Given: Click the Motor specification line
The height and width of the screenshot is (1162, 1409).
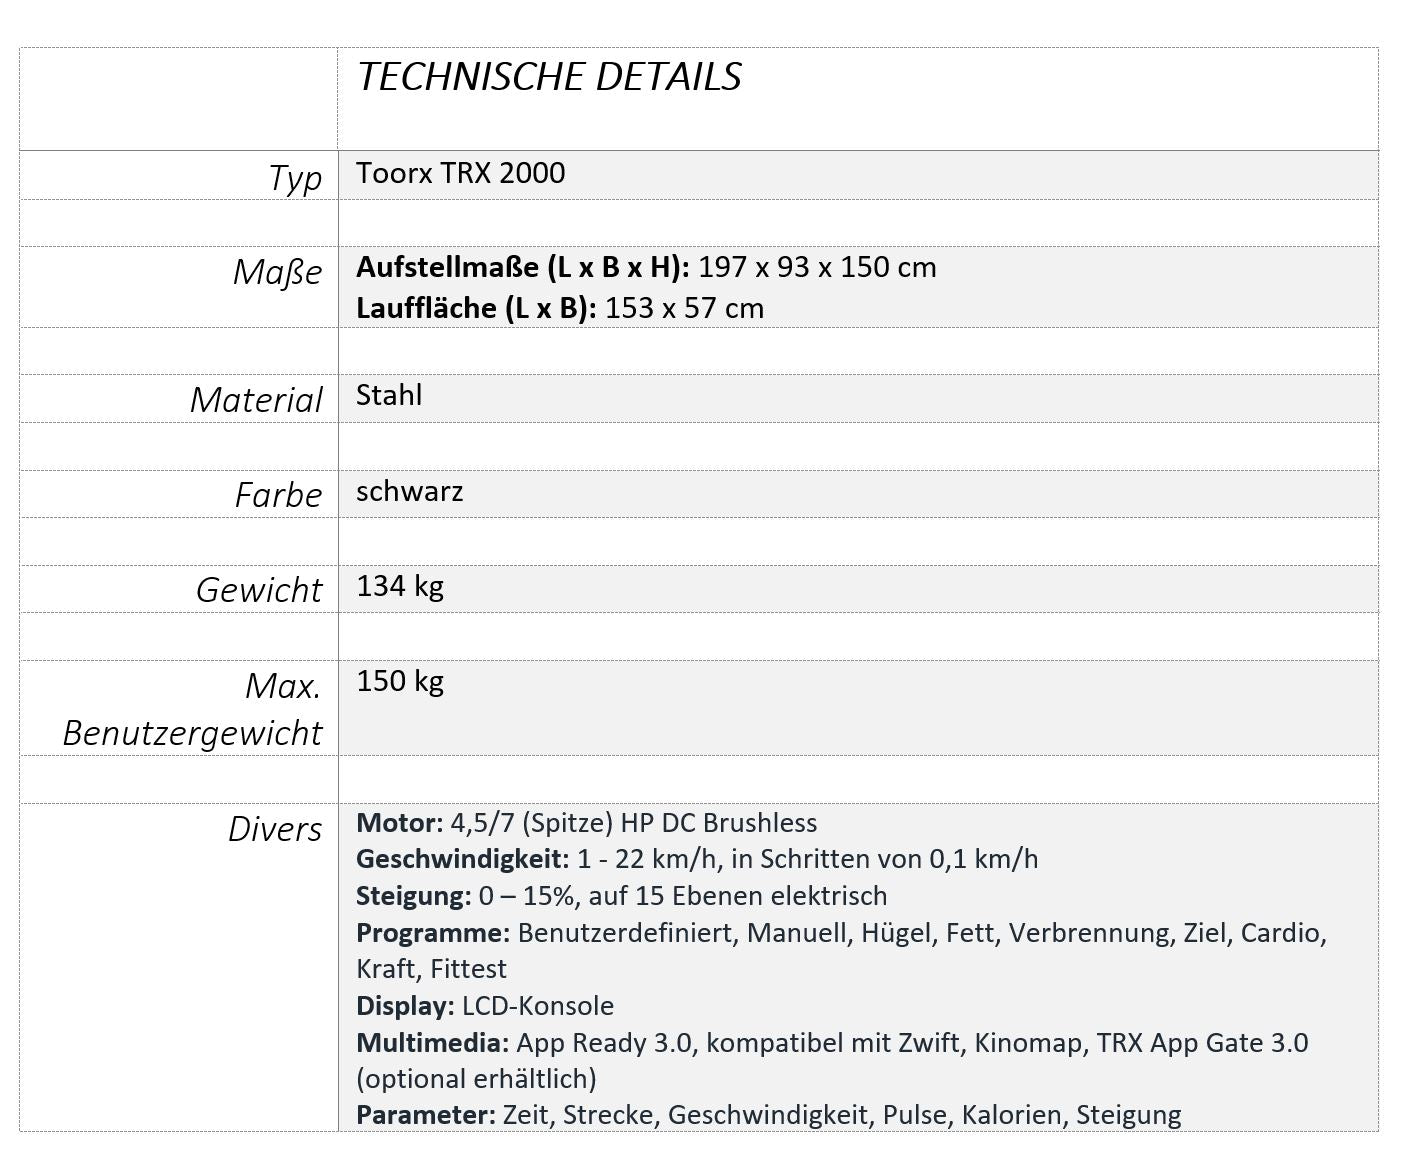Looking at the screenshot, I should click(x=587, y=823).
